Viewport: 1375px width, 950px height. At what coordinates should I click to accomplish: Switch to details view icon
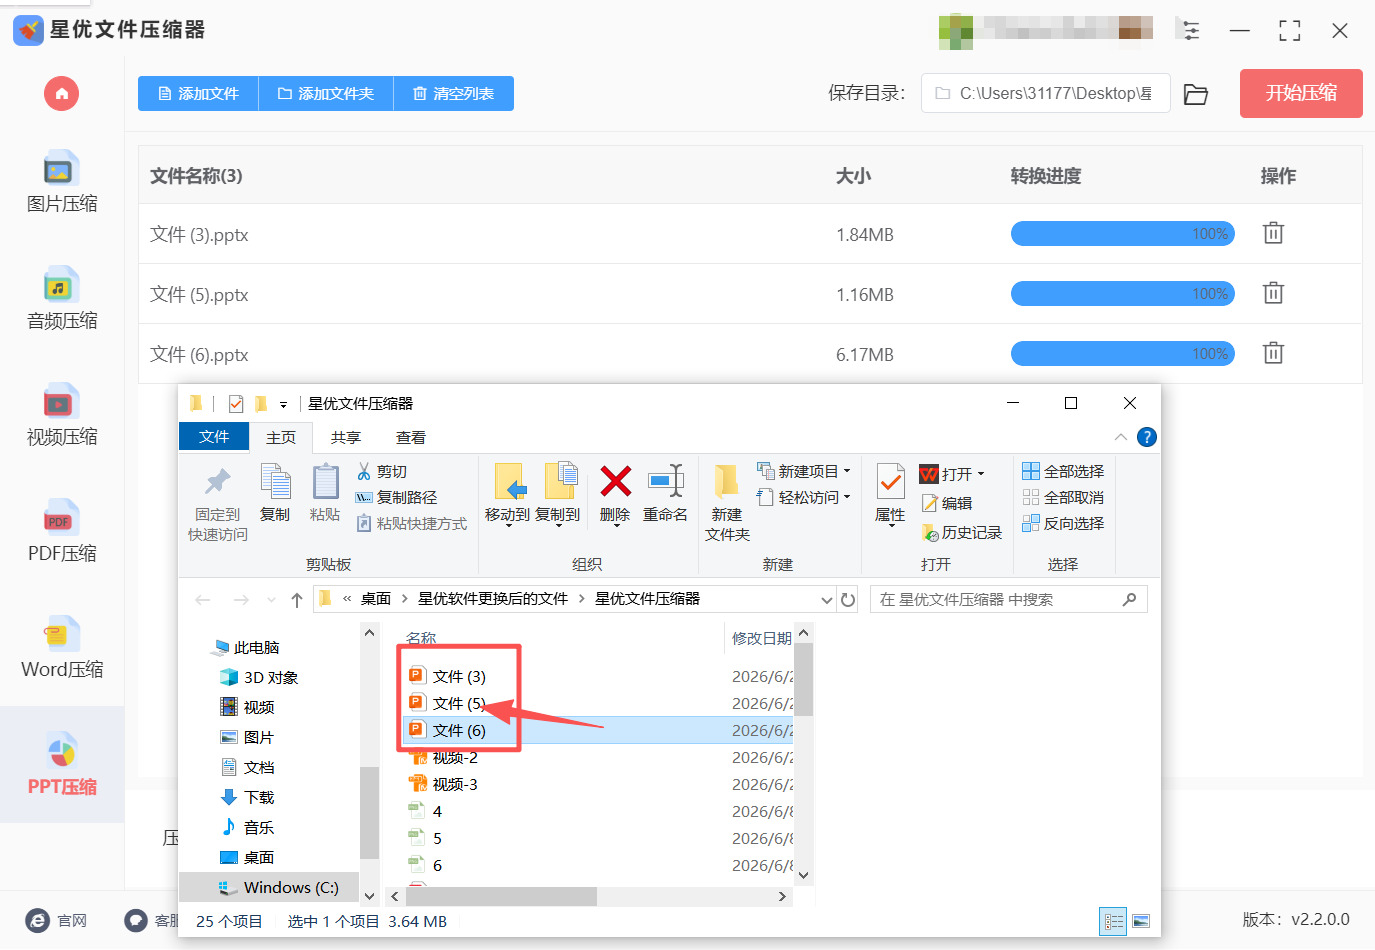[1113, 922]
